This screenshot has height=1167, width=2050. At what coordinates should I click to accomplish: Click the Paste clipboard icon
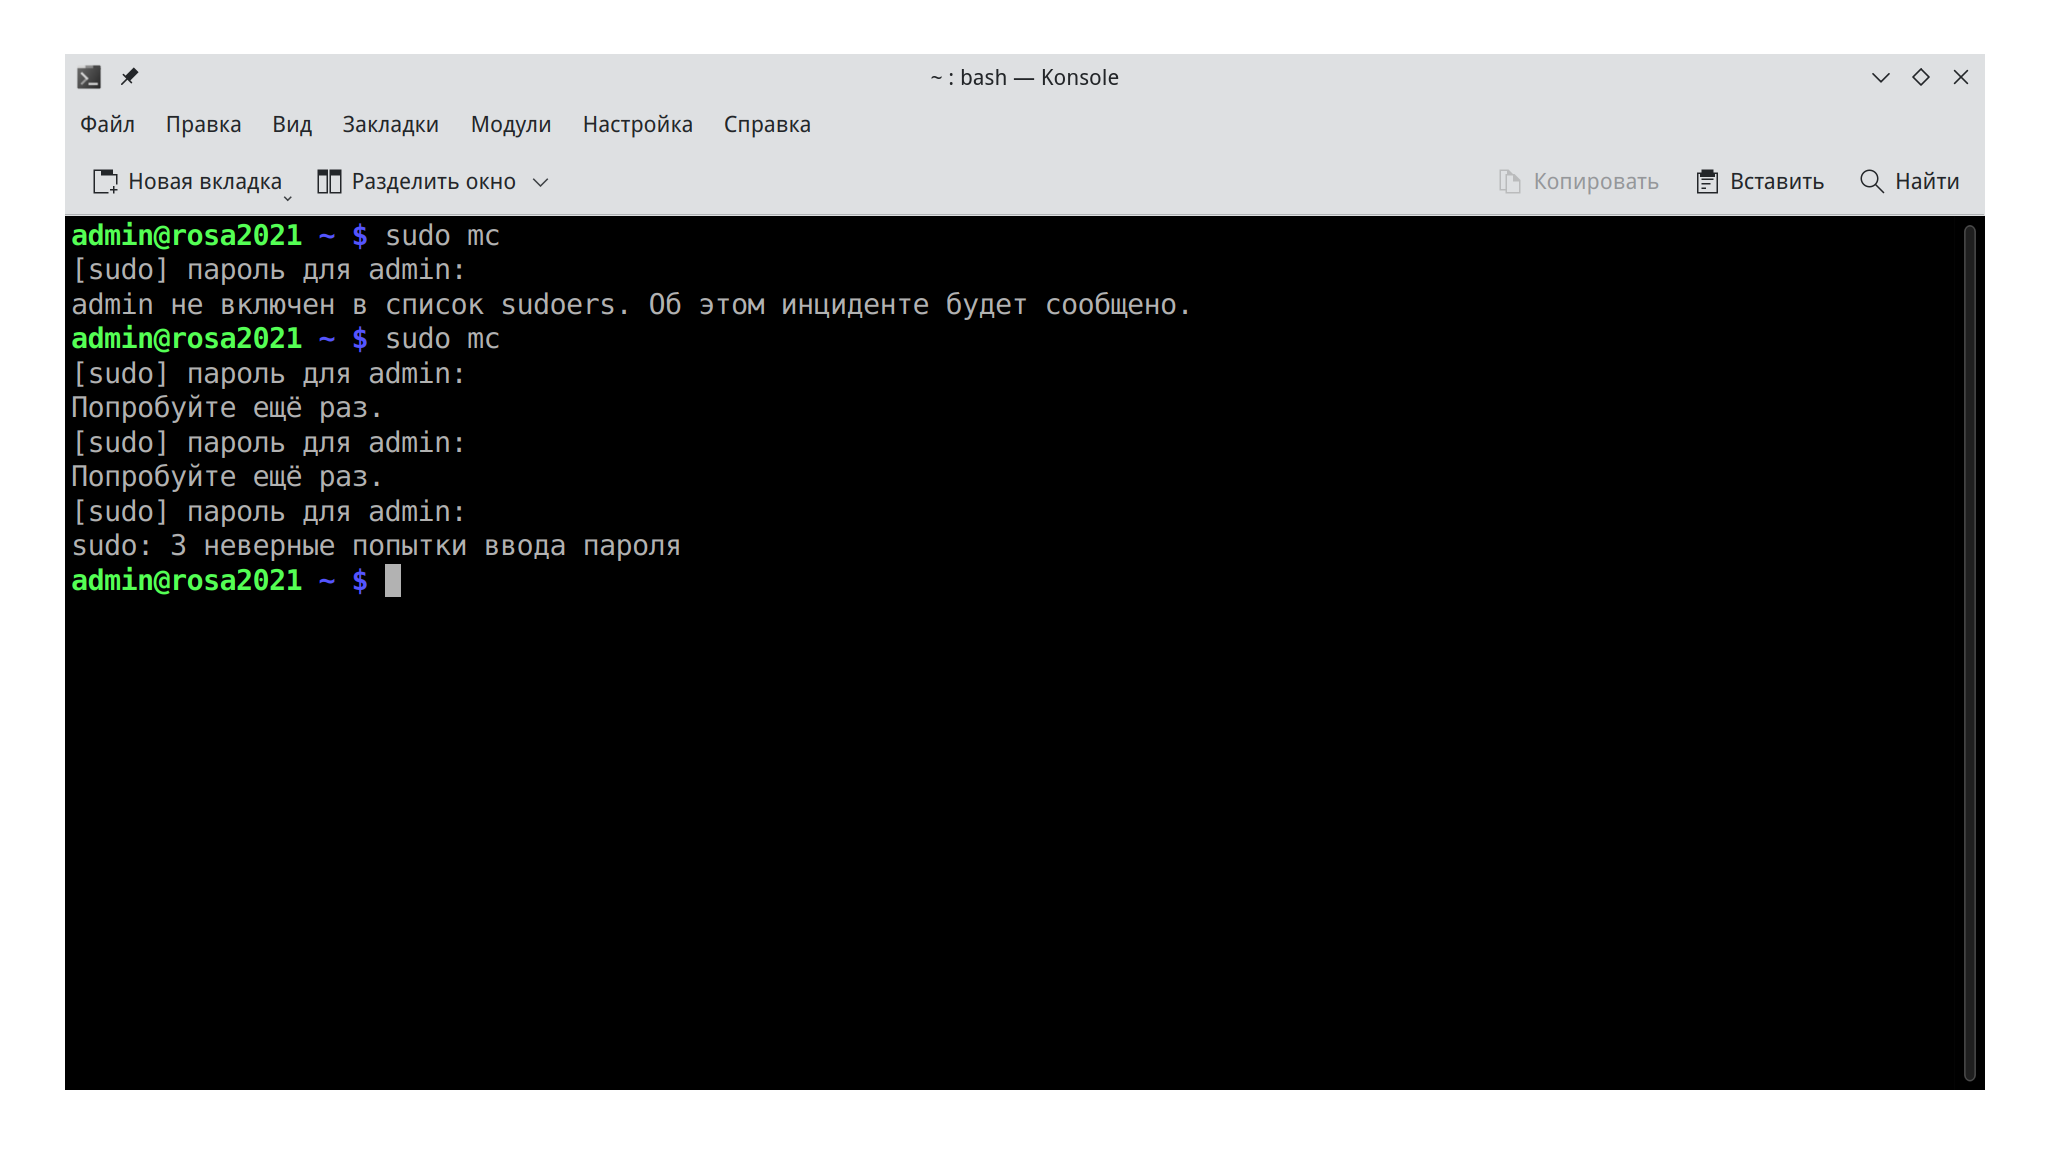(x=1707, y=181)
